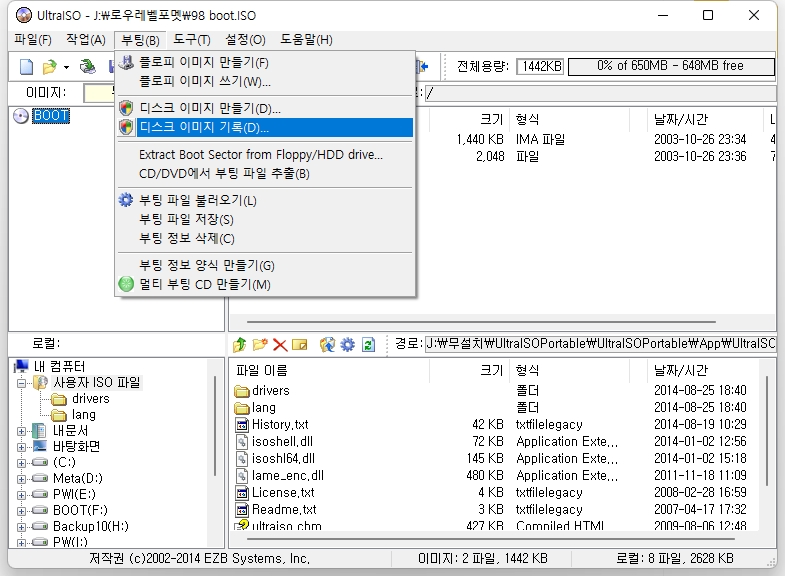
Task: Click the 1442KB total size field
Action: click(540, 66)
